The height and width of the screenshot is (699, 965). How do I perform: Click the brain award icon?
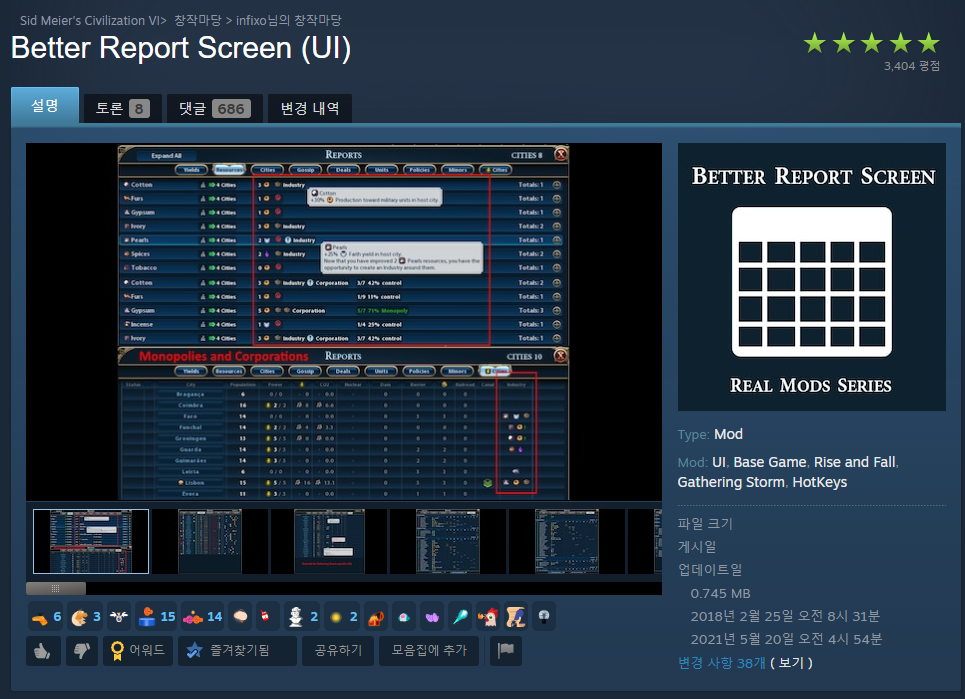coord(240,617)
